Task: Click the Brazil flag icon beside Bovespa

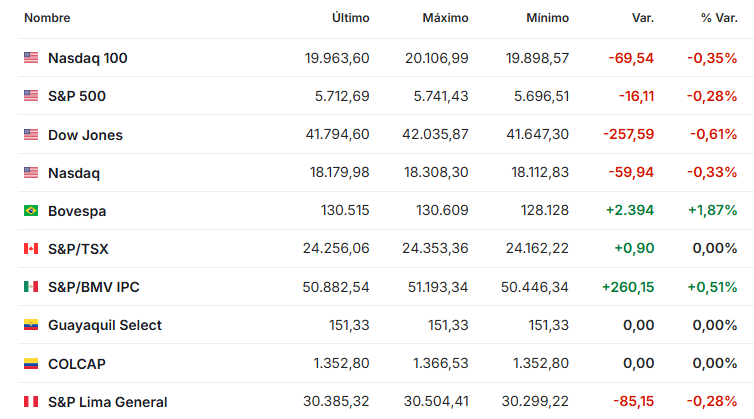Action: 31,211
